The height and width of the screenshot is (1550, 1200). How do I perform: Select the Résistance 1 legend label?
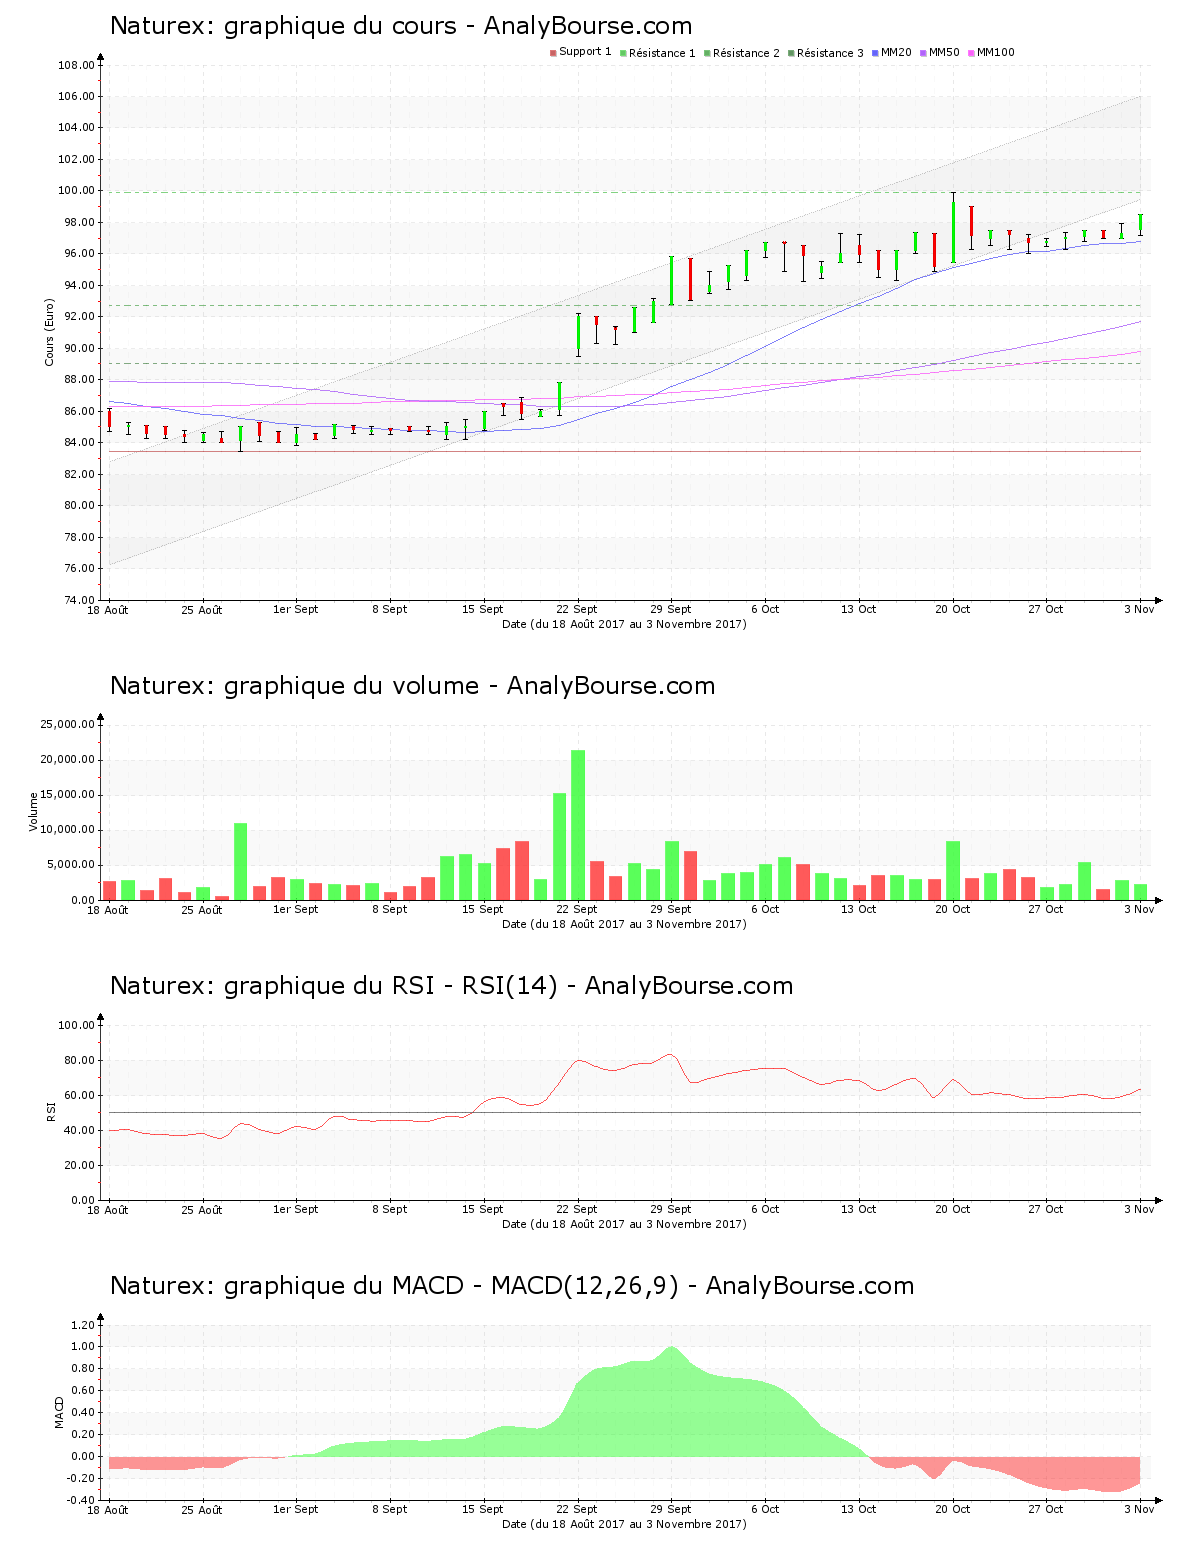coord(662,53)
